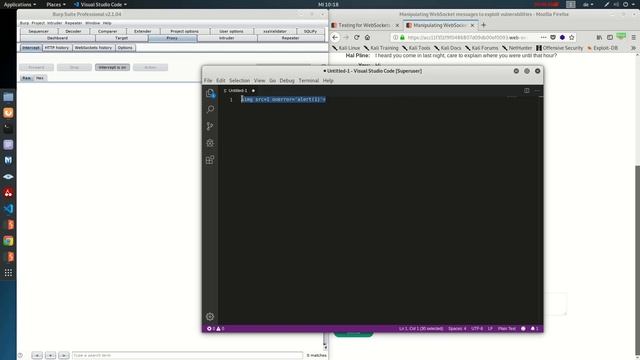Switch to the HTTP history tab in Burp

(x=57, y=48)
